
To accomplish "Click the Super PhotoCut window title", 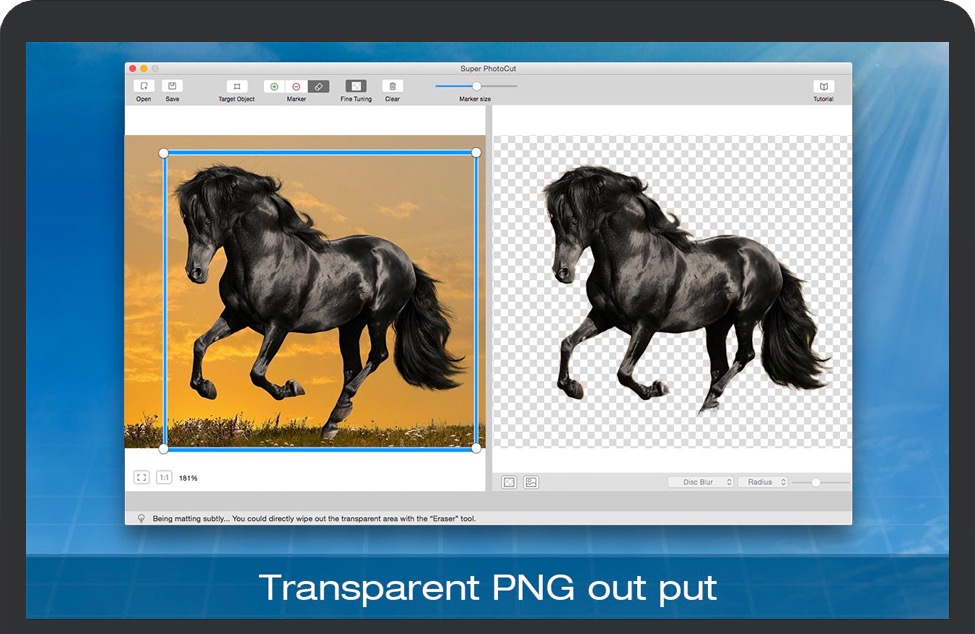I will (x=488, y=68).
